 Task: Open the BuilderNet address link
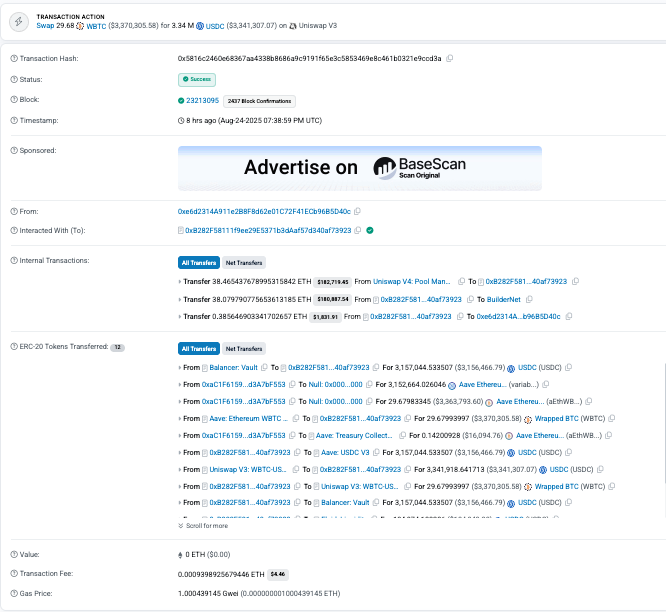tap(504, 299)
